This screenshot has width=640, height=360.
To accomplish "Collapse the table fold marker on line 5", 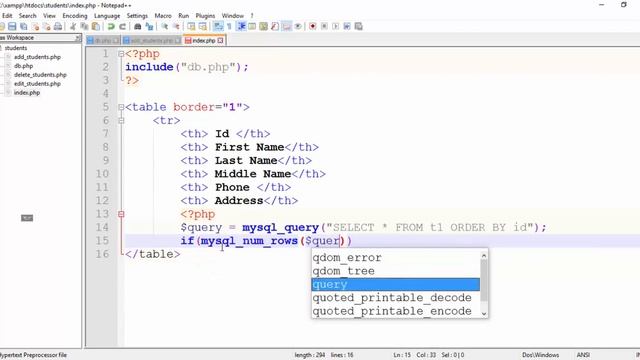I will pyautogui.click(x=121, y=107).
